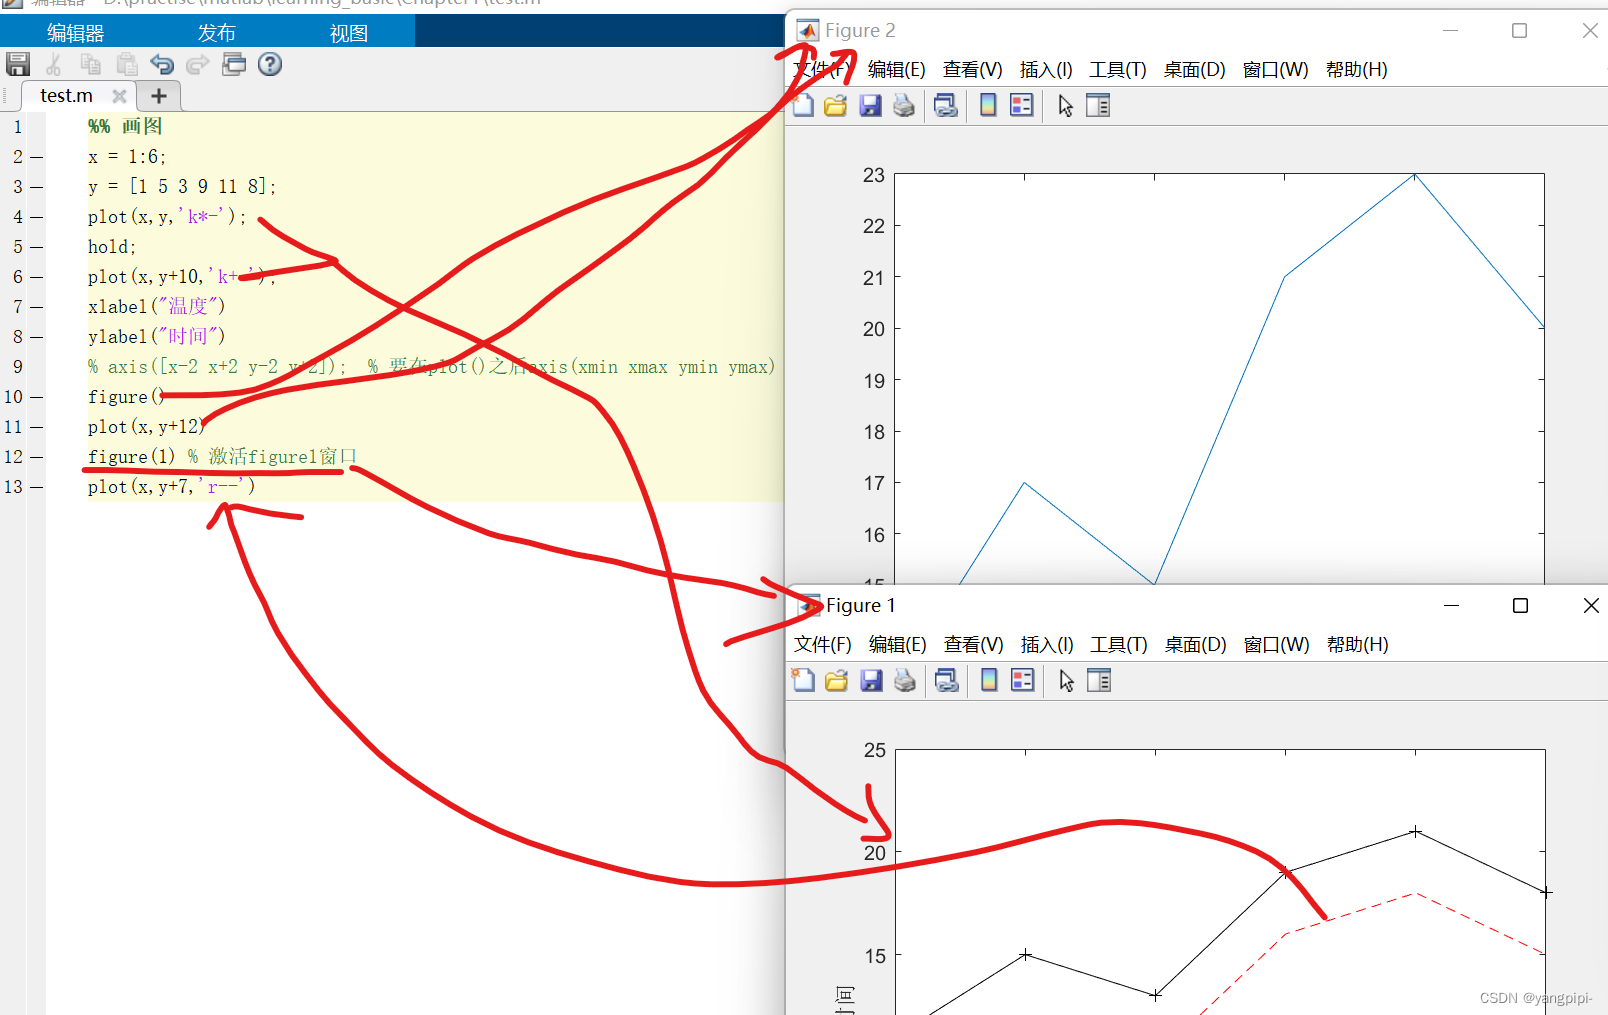Click Link Plot icon in Figure 2 toolbar
The image size is (1608, 1015).
[946, 106]
